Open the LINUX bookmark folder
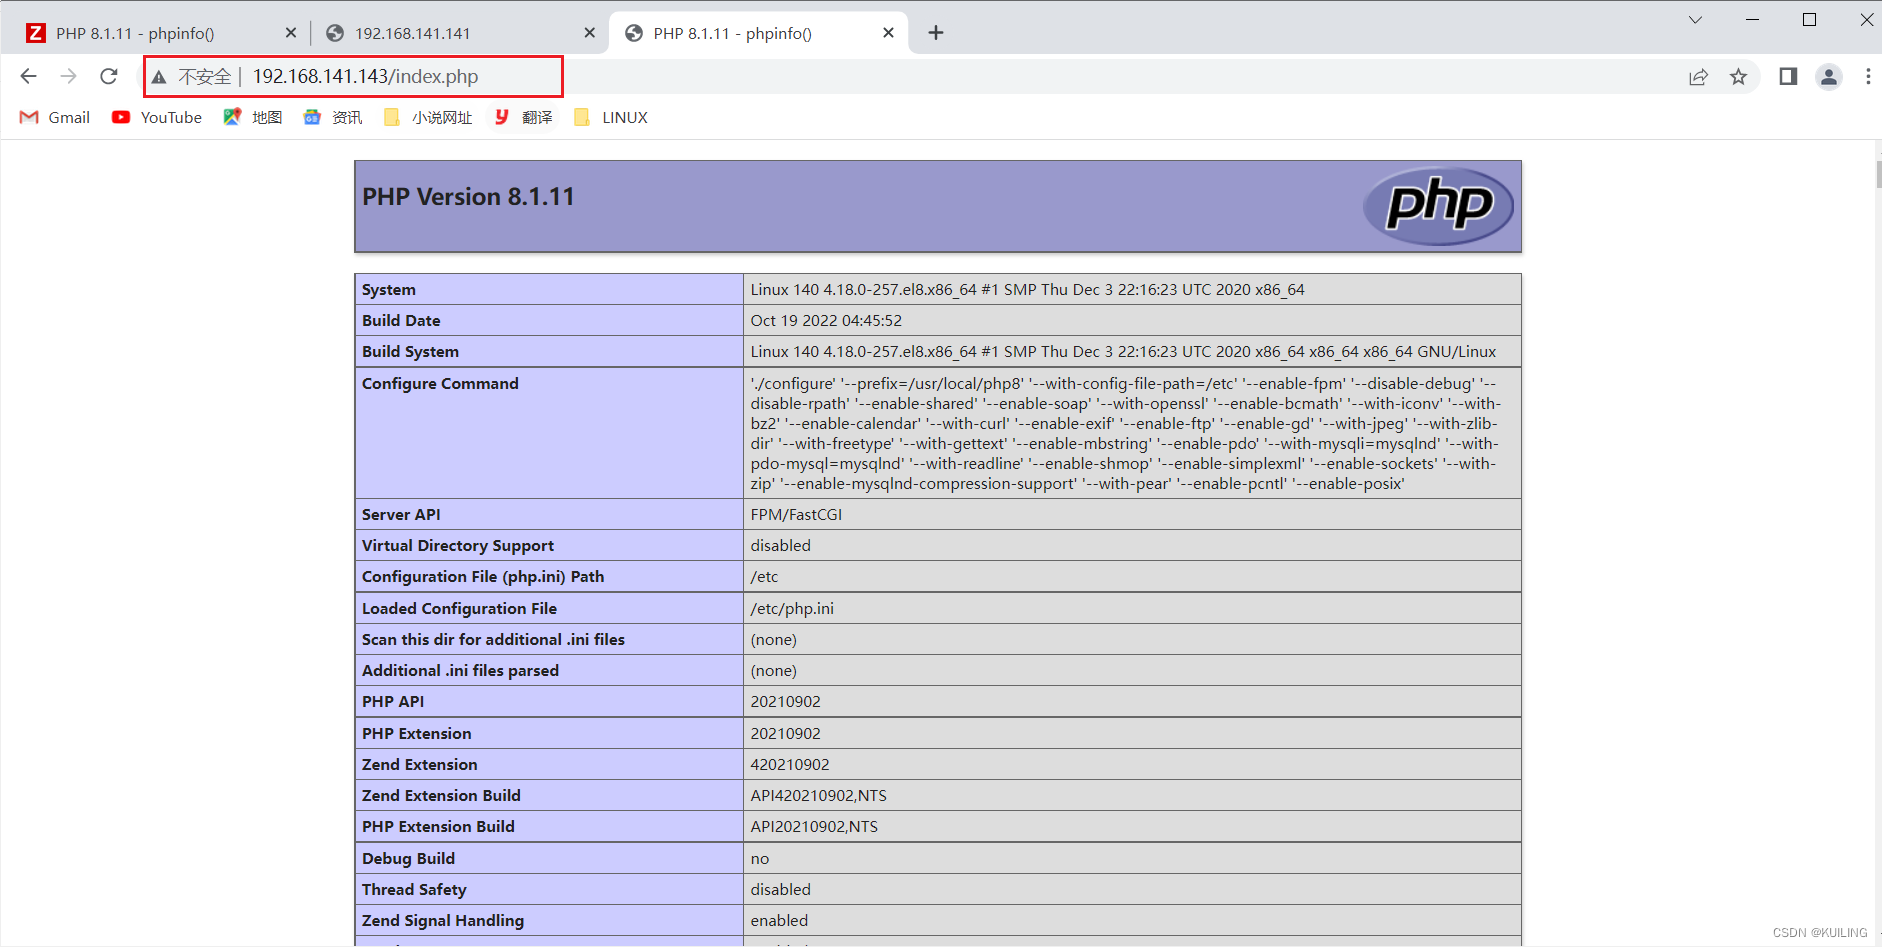The height and width of the screenshot is (947, 1882). click(611, 118)
